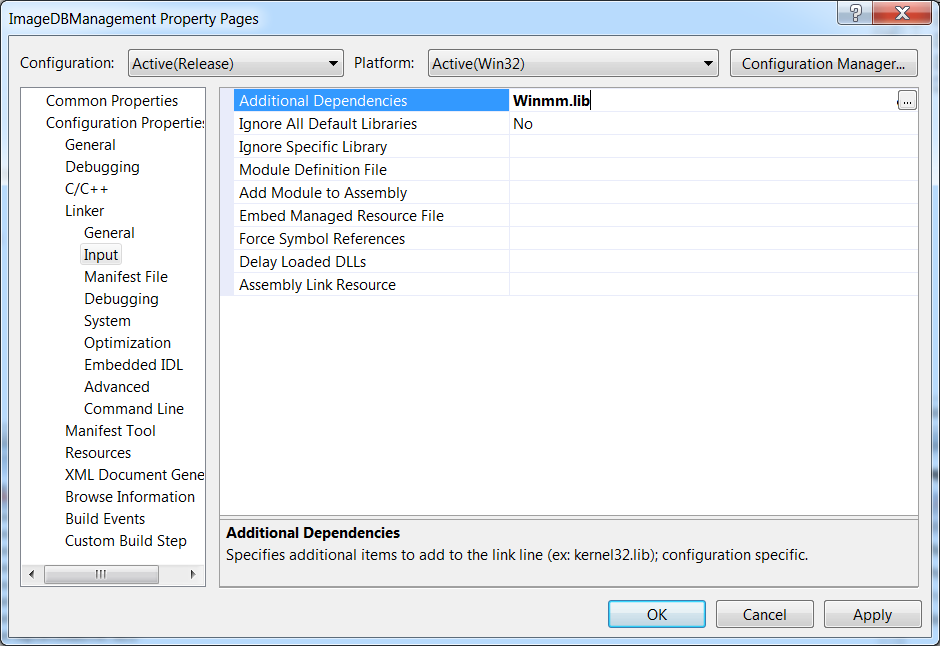Click the ellipsis button for Additional Dependencies
Viewport: 940px width, 646px height.
[906, 100]
